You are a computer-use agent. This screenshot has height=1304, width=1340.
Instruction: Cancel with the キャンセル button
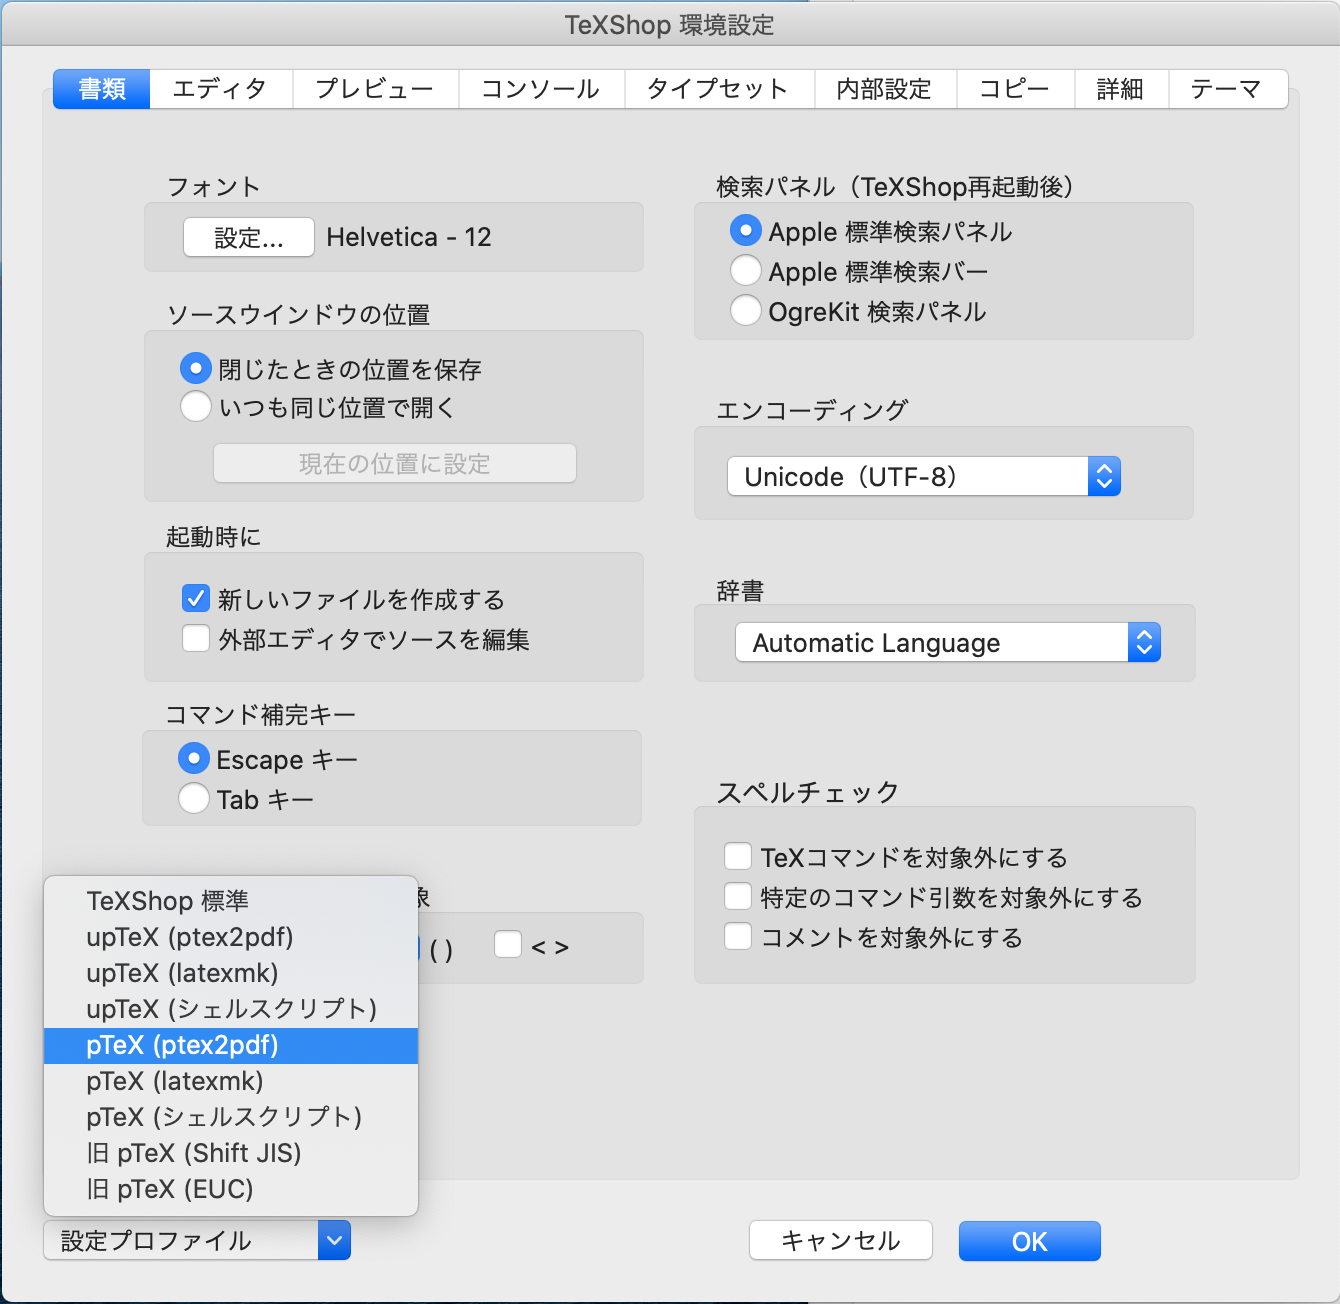coord(841,1241)
